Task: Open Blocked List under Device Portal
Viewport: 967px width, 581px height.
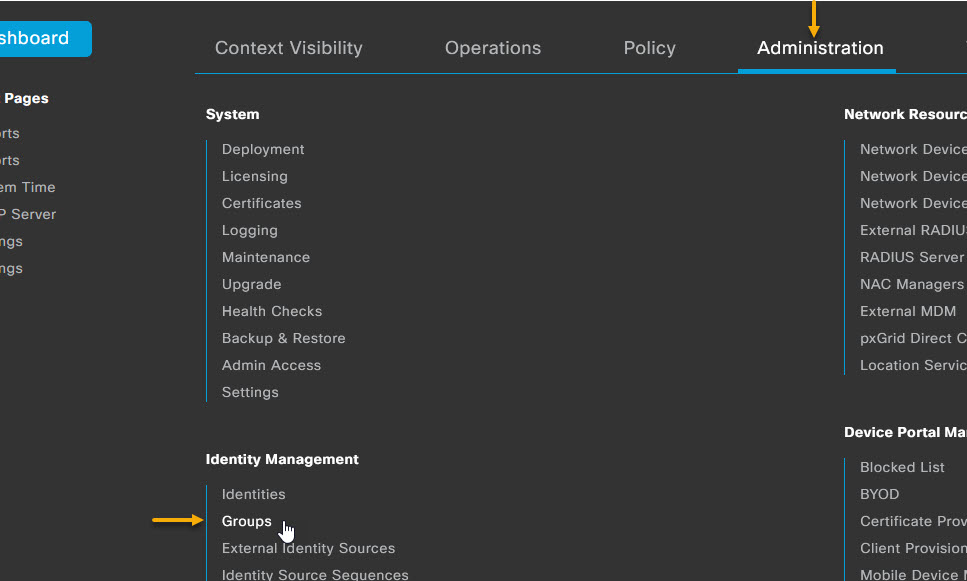Action: coord(902,468)
